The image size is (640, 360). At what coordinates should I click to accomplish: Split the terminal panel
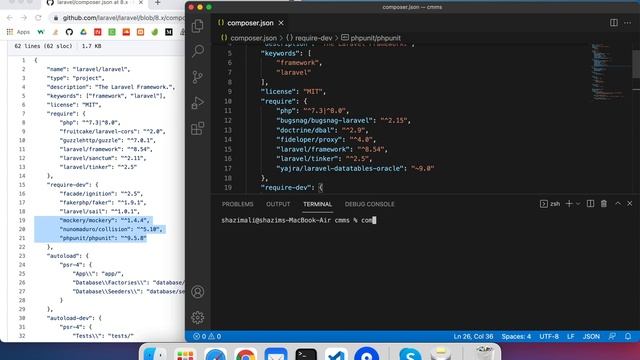coord(590,204)
